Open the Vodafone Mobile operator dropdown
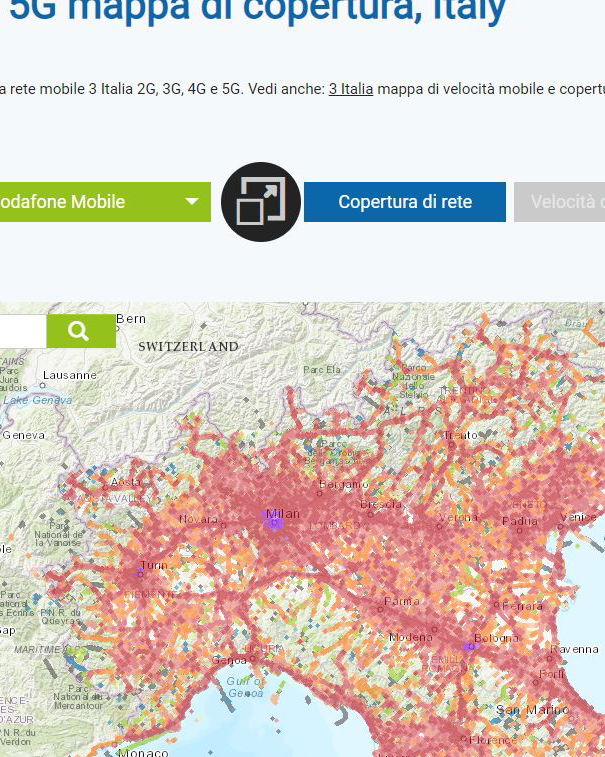The image size is (605, 757). coord(104,202)
